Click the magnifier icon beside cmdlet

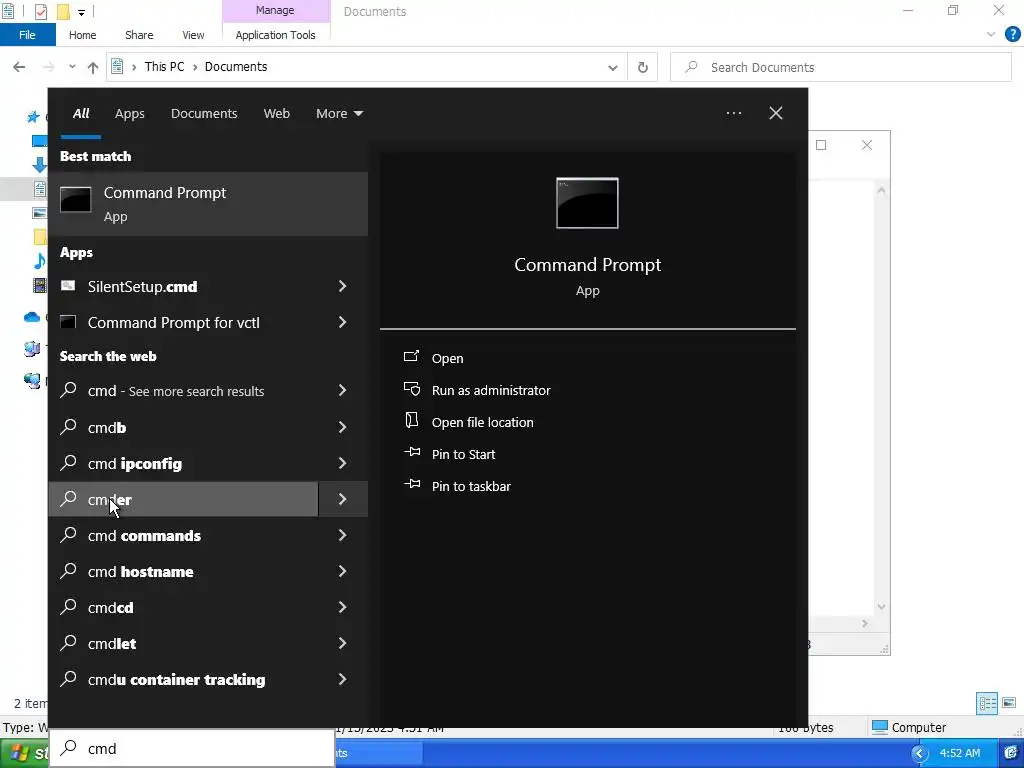coord(68,643)
